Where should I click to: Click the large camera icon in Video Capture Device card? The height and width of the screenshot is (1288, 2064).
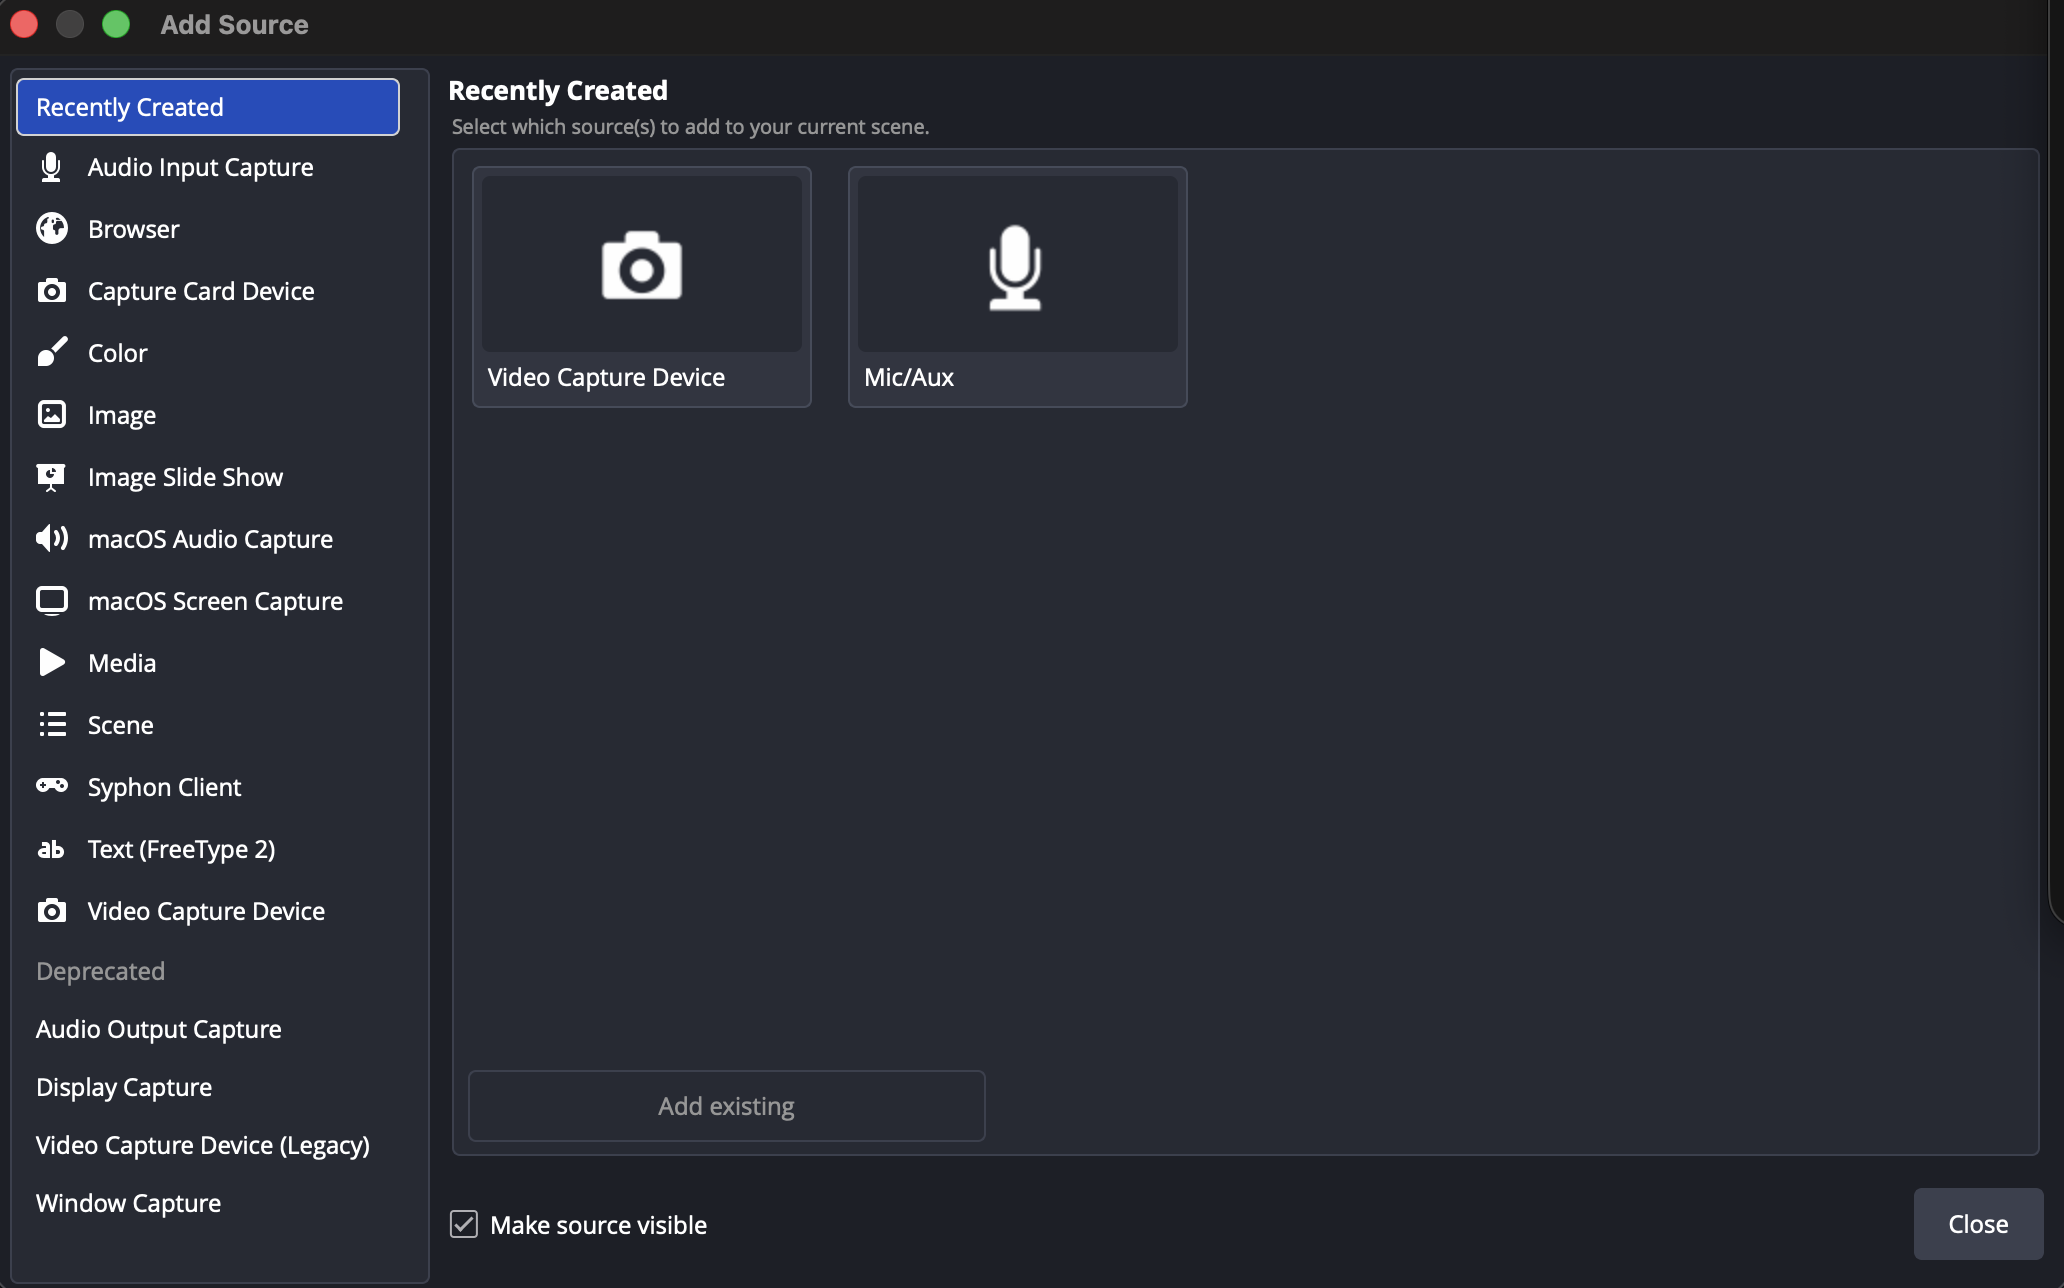(642, 265)
